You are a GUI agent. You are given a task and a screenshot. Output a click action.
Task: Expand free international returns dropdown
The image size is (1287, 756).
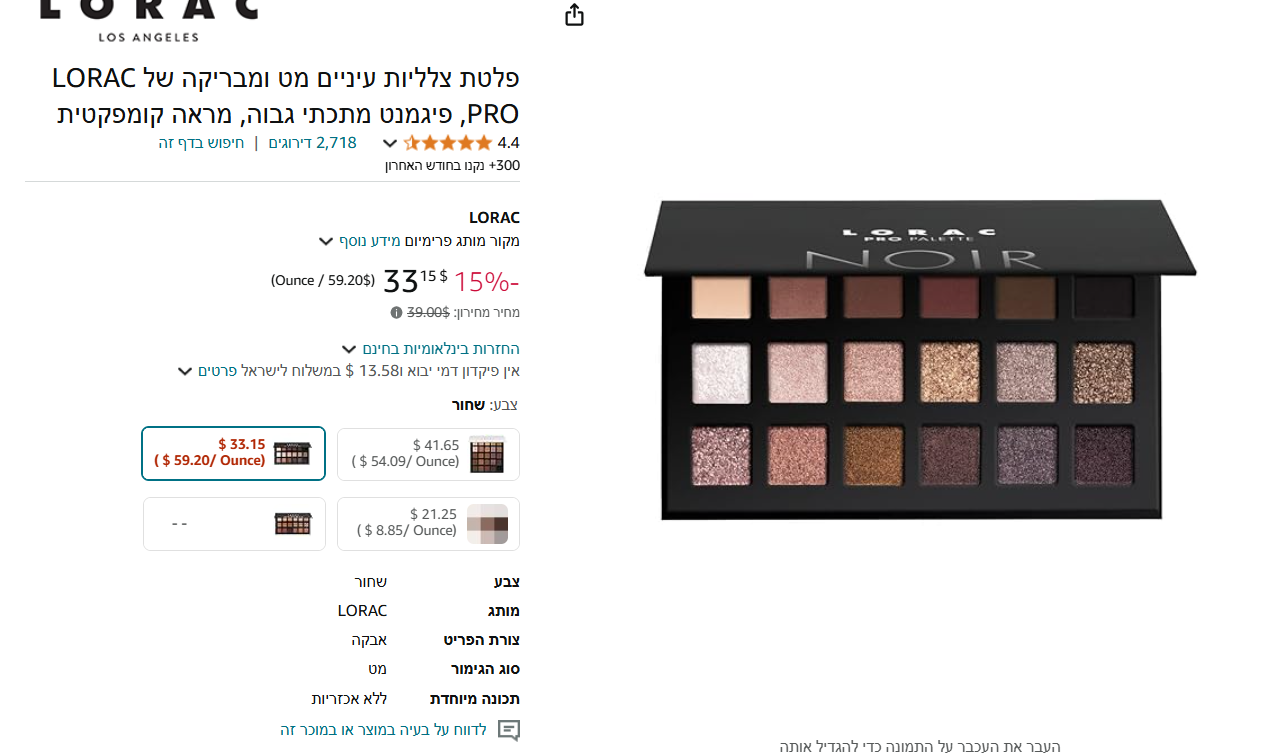pos(349,349)
